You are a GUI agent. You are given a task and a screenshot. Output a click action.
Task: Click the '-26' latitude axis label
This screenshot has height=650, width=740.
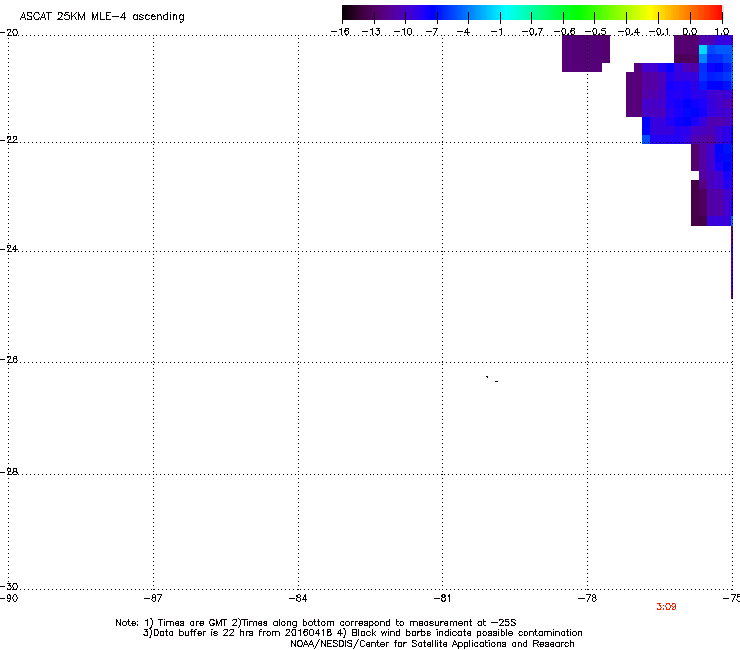point(9,360)
